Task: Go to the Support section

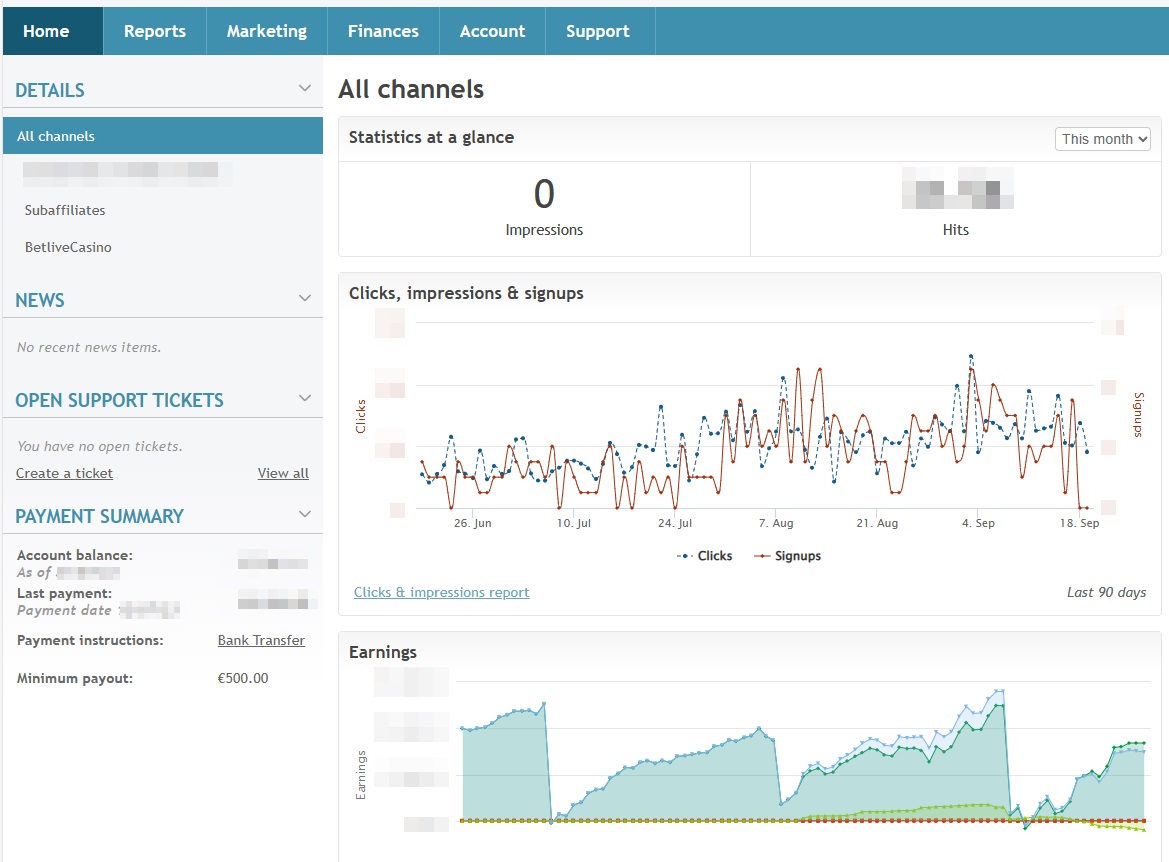Action: click(x=598, y=31)
